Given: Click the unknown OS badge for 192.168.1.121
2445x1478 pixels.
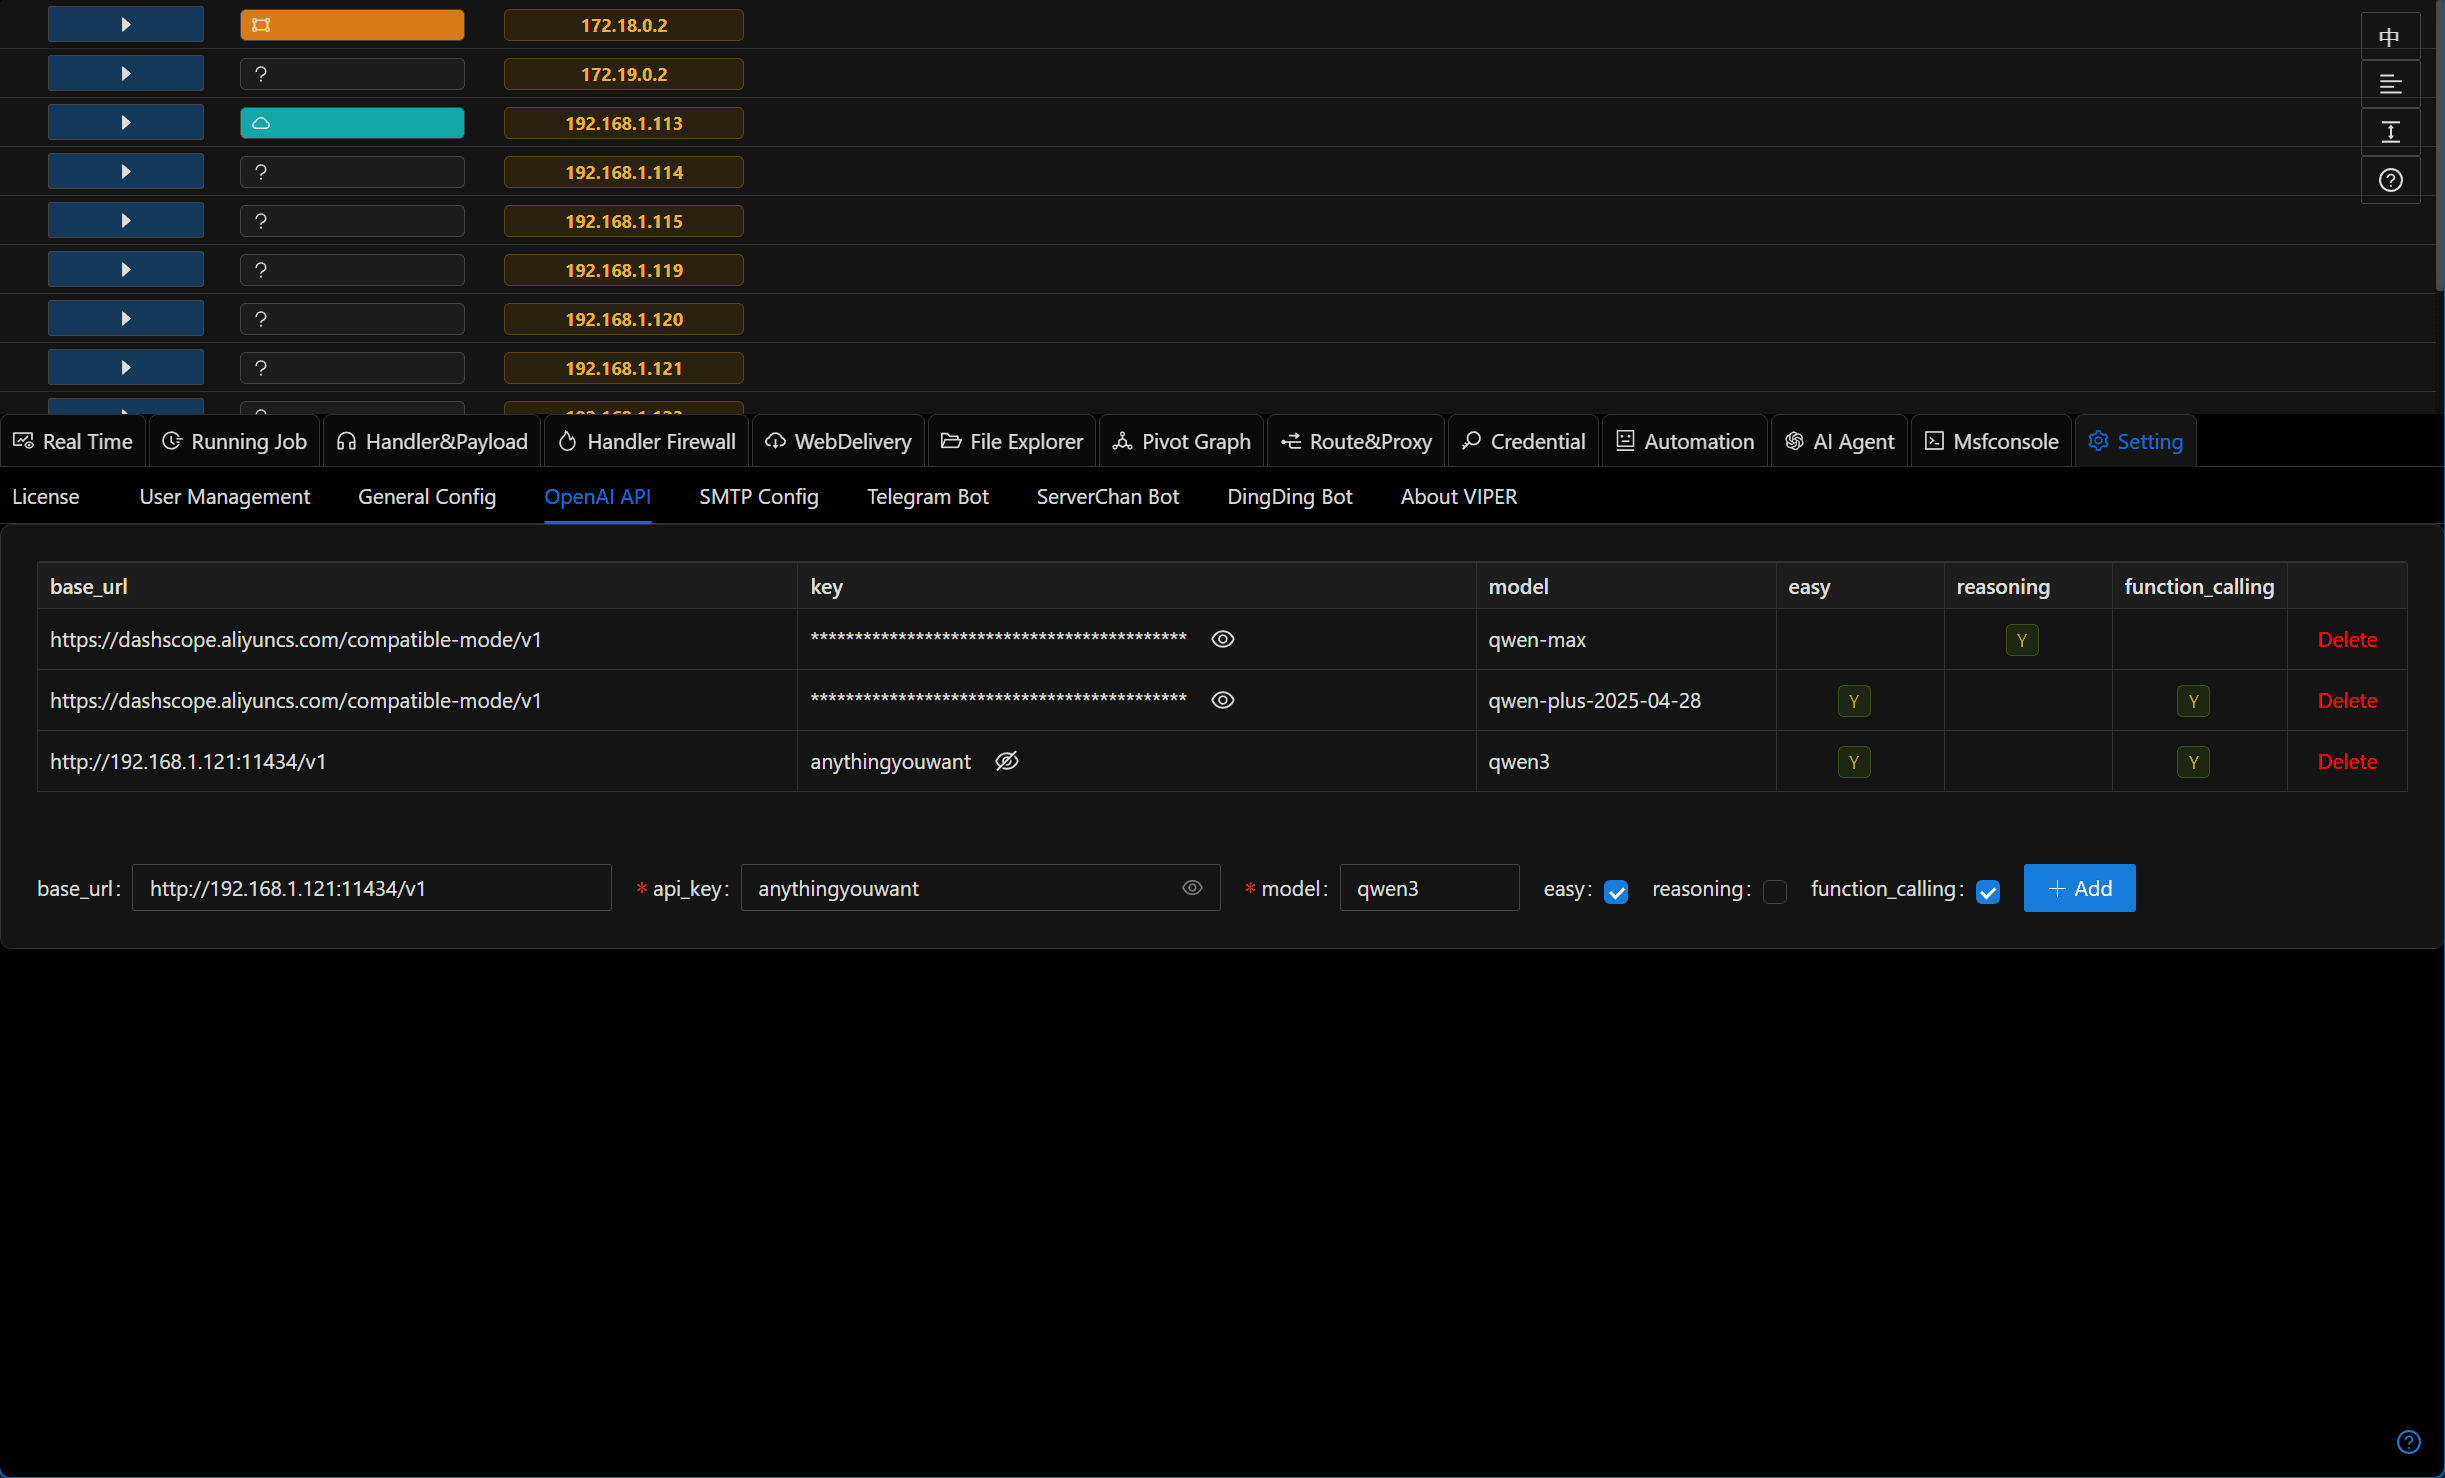Looking at the screenshot, I should pos(352,368).
